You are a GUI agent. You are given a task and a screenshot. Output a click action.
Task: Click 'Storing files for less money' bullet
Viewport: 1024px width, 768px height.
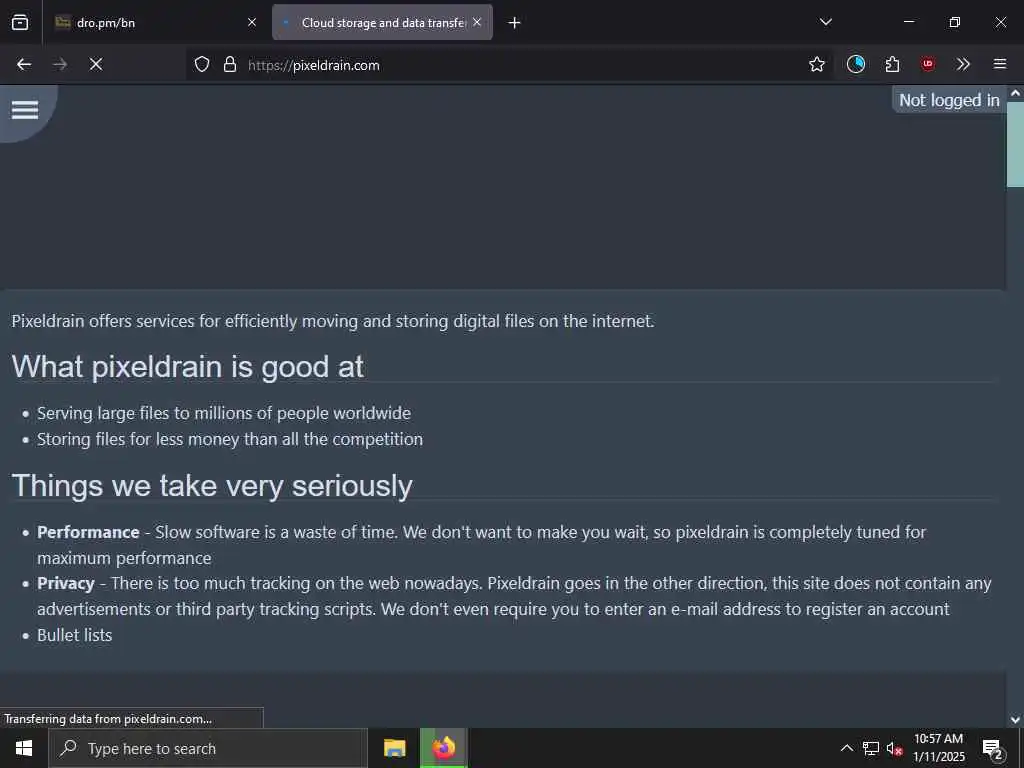(x=230, y=440)
